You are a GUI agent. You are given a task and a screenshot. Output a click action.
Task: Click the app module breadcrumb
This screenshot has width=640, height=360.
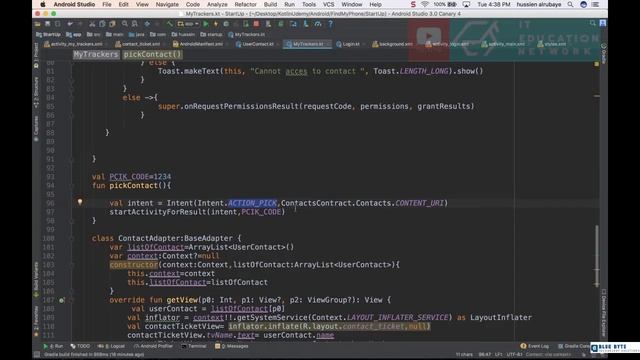[x=74, y=35]
